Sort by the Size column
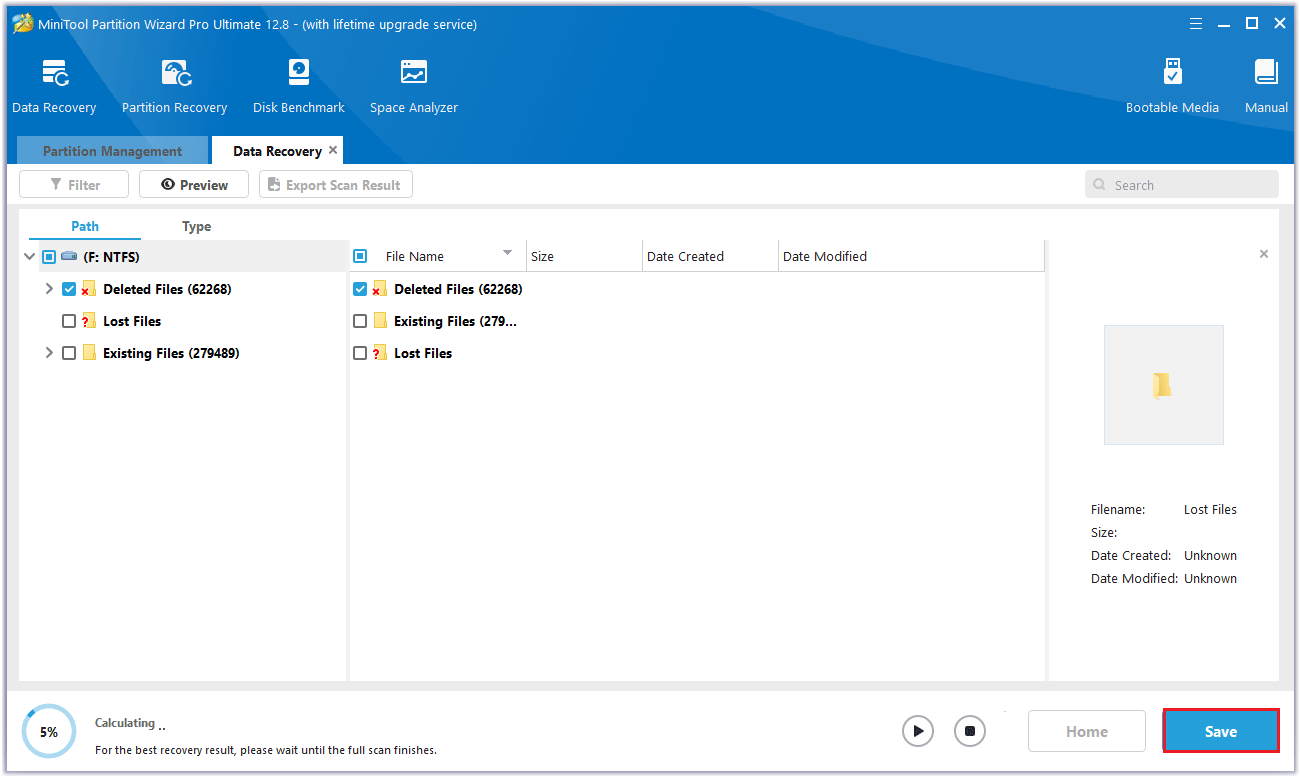This screenshot has height=777, width=1300. pos(584,256)
